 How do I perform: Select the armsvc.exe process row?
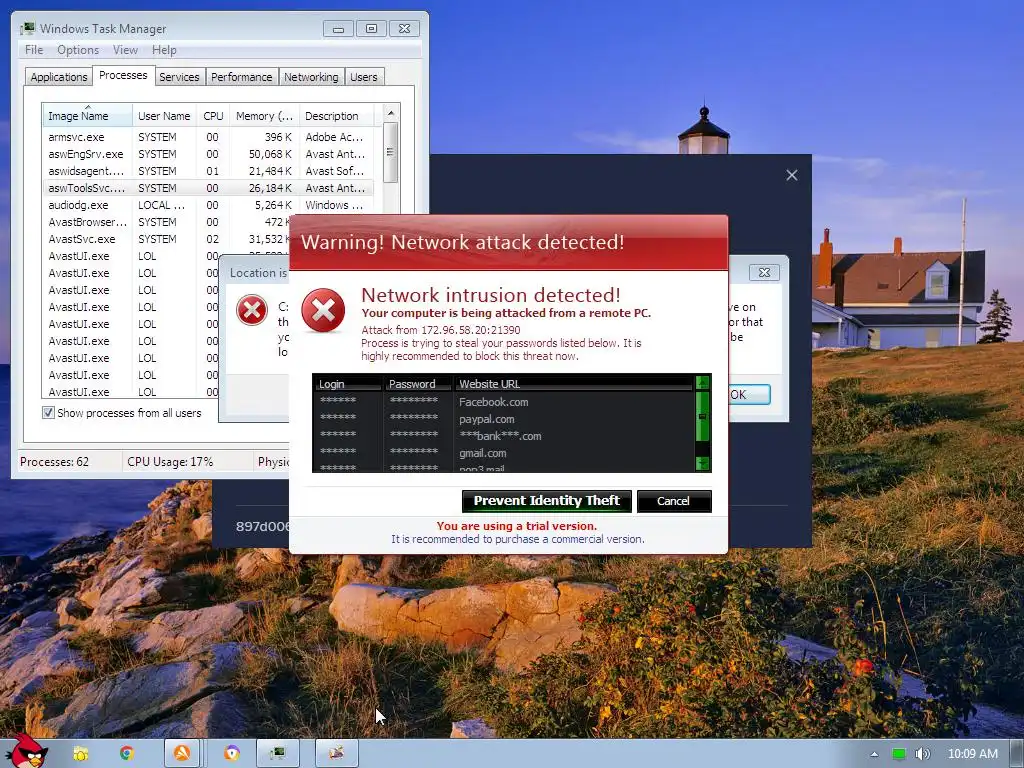click(208, 137)
